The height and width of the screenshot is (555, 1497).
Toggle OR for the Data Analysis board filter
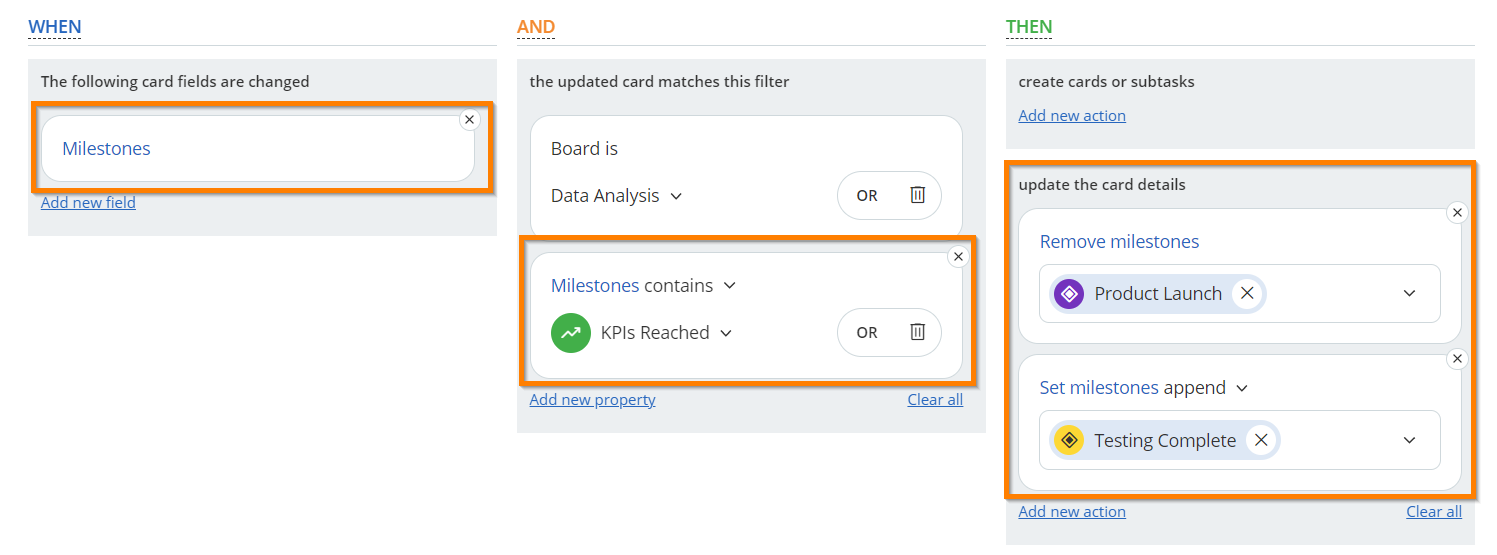tap(867, 196)
